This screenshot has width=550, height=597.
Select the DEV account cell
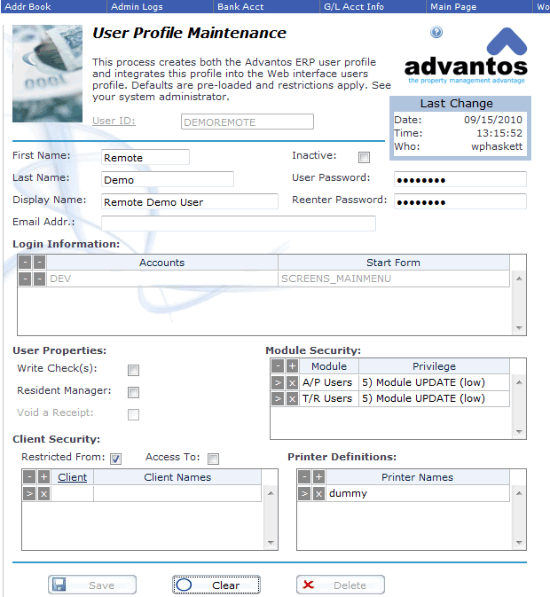click(162, 279)
